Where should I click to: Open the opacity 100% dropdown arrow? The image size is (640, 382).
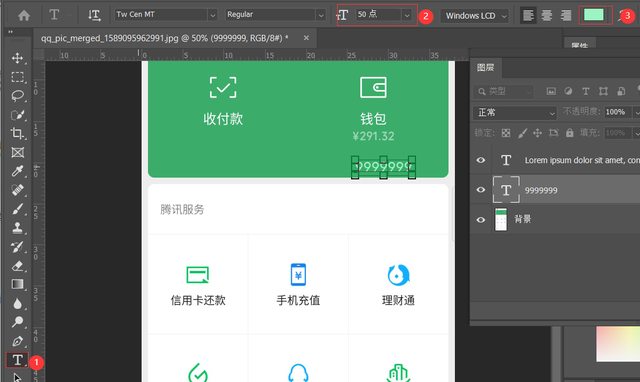[x=636, y=112]
